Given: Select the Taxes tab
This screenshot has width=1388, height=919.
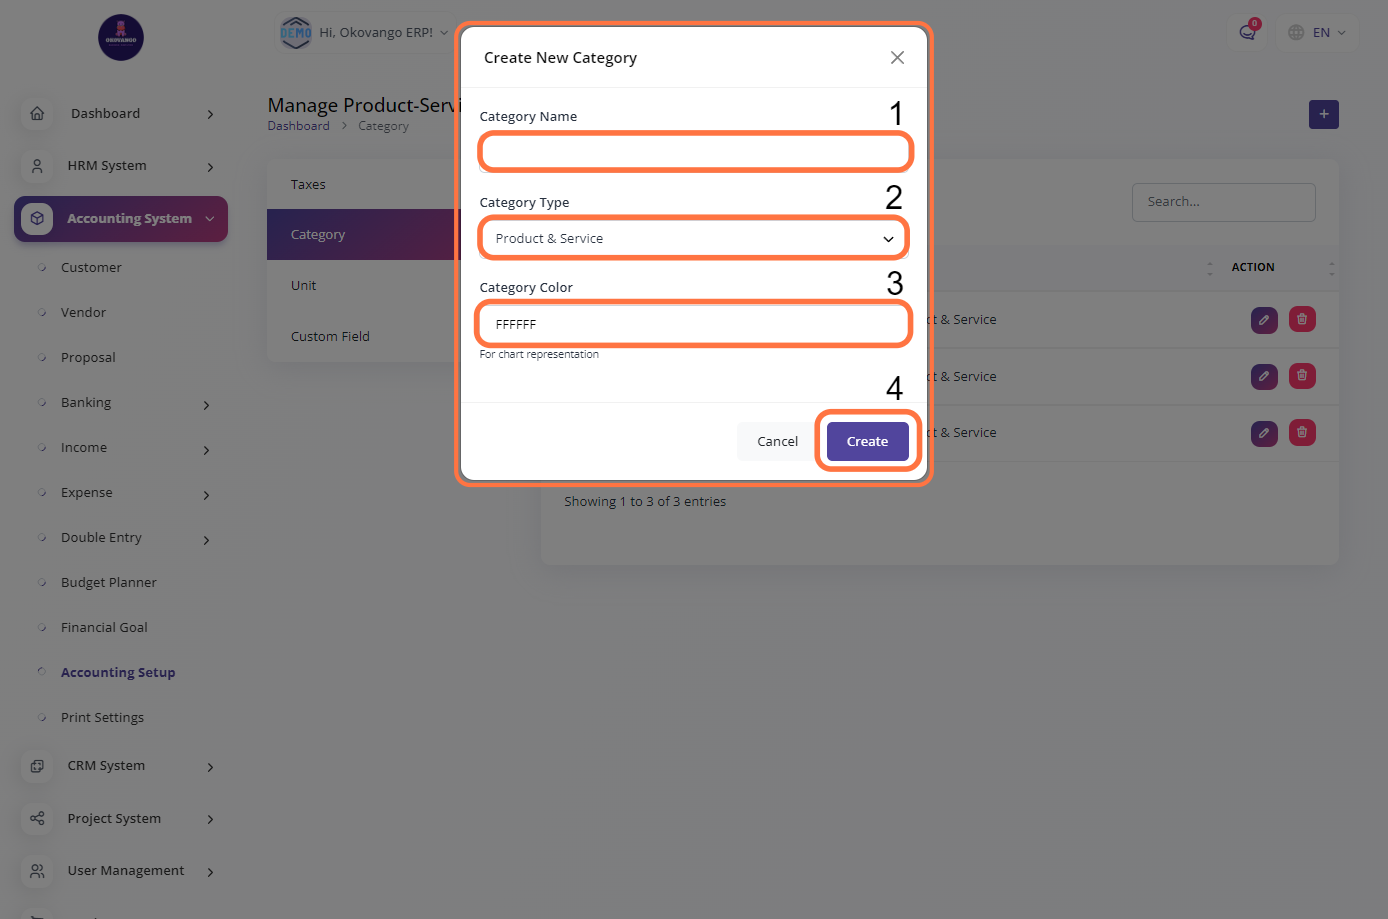Looking at the screenshot, I should pos(308,185).
